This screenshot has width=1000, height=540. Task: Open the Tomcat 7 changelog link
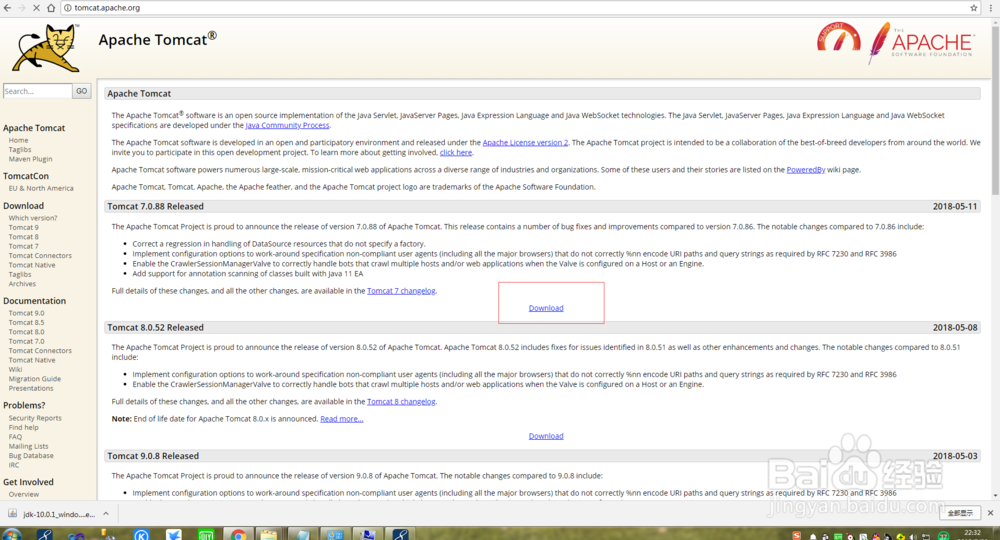tap(402, 291)
